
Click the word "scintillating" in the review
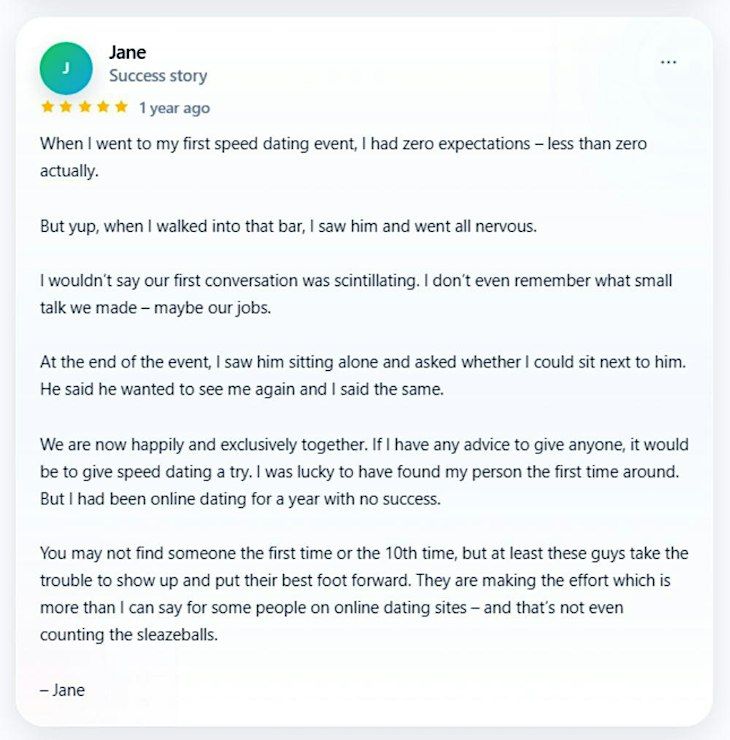[x=376, y=281]
